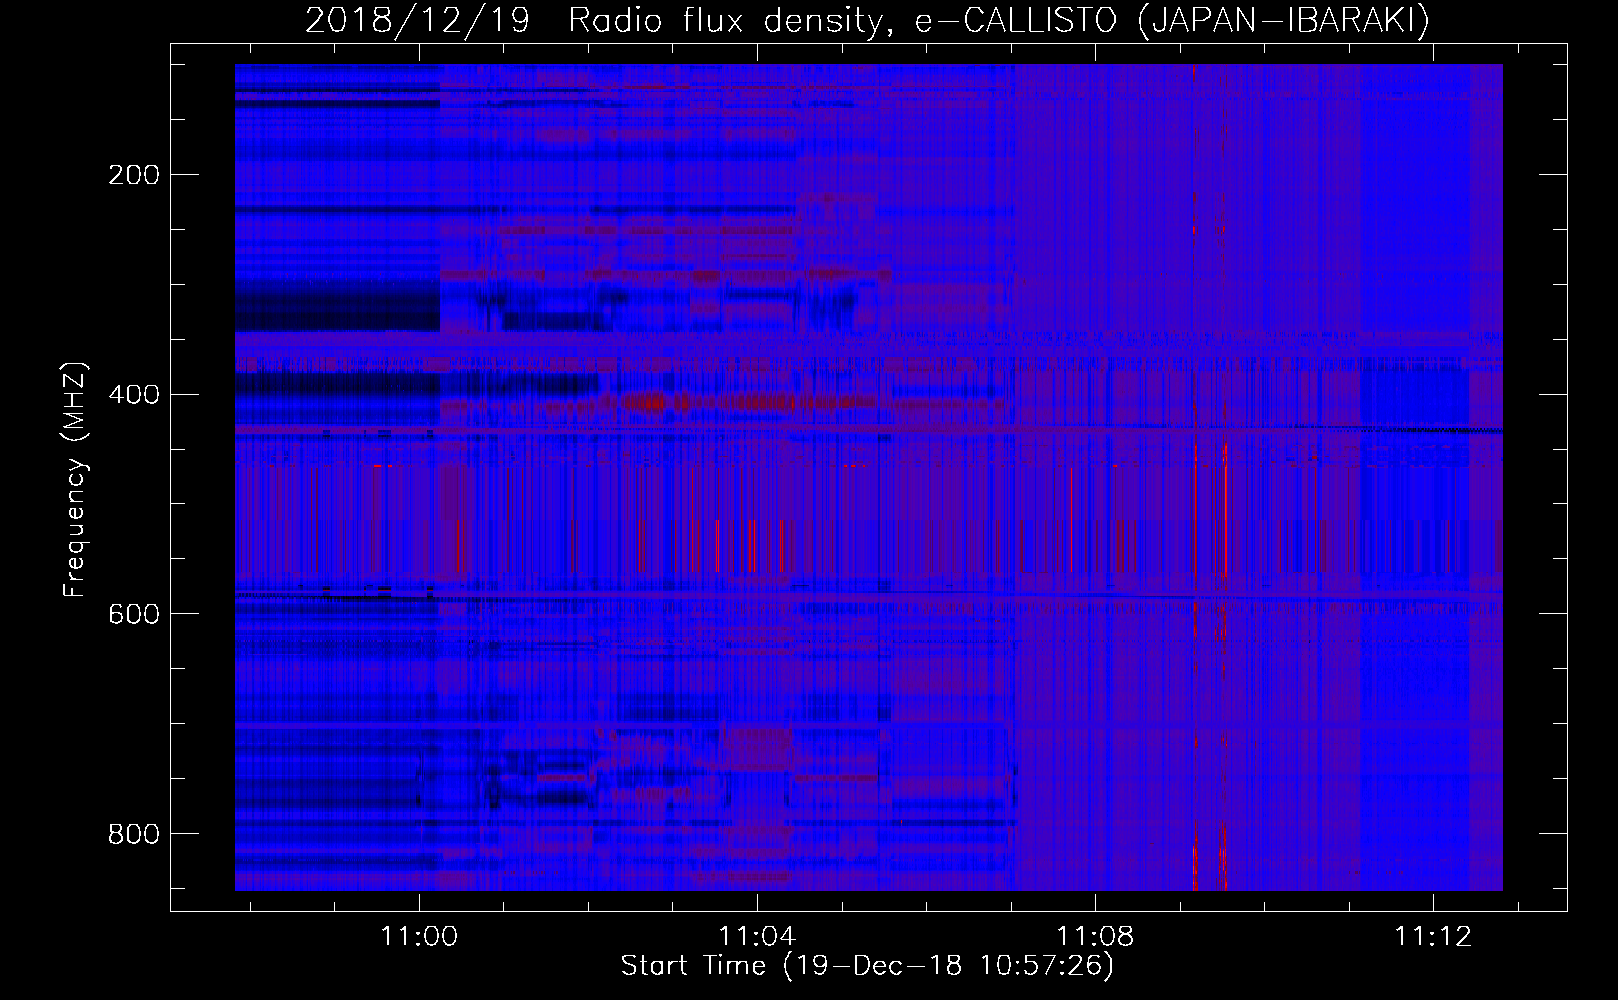Click the 'Frequency (MHZ)' axis label

pyautogui.click(x=75, y=479)
